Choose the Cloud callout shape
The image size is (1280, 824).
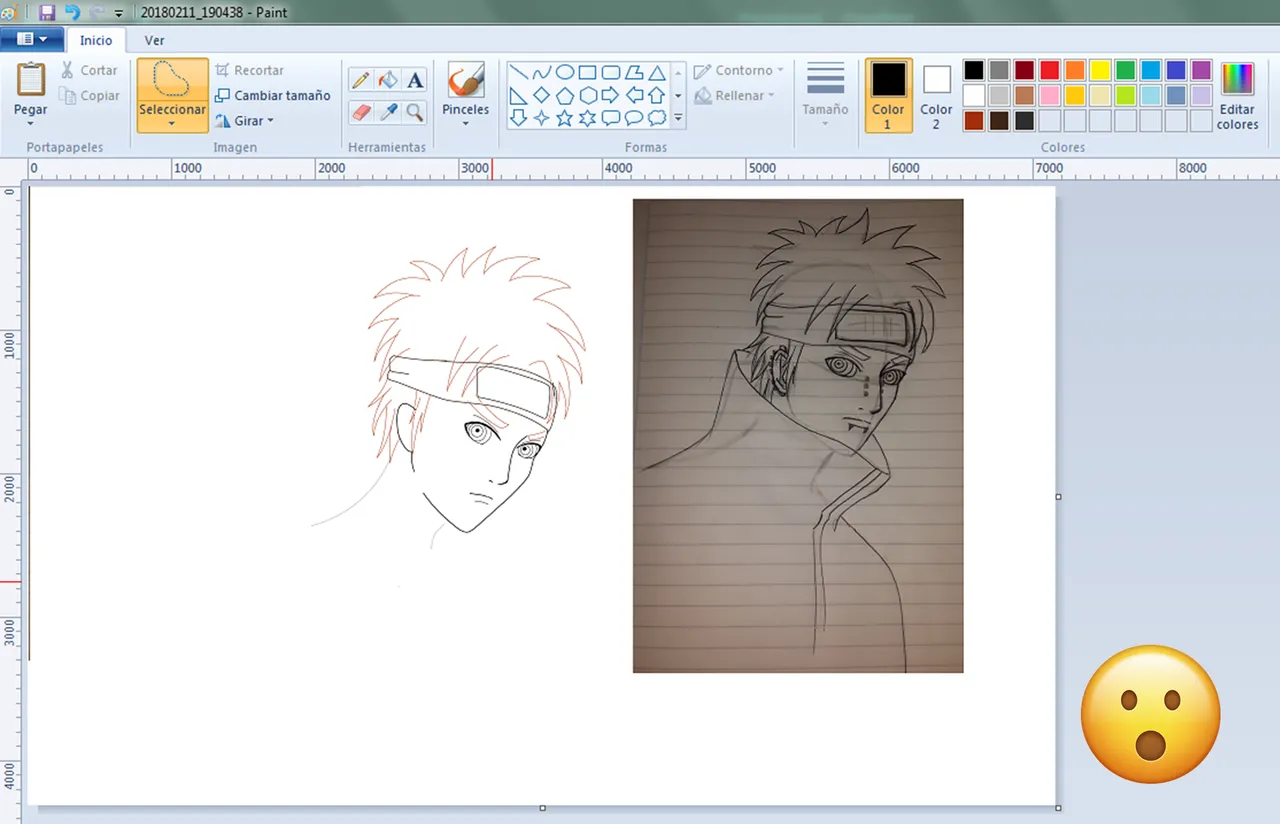click(656, 118)
